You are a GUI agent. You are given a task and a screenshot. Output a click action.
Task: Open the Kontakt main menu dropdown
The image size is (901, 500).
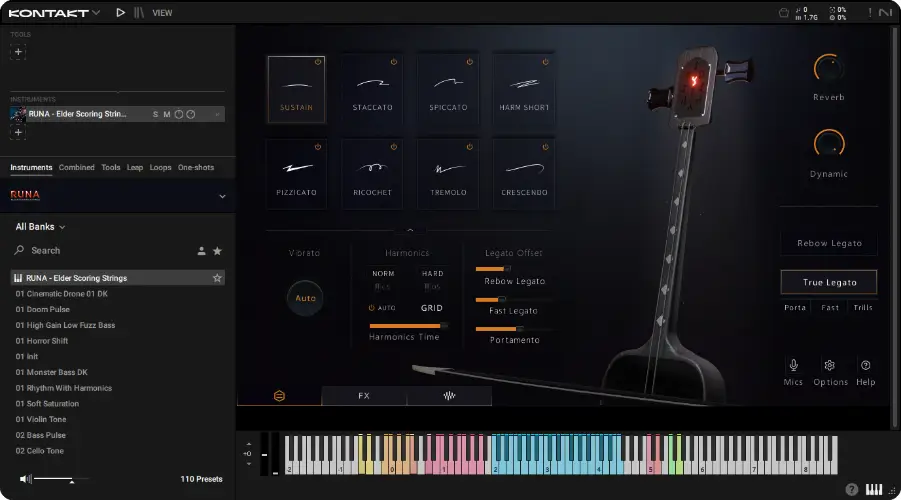54,13
